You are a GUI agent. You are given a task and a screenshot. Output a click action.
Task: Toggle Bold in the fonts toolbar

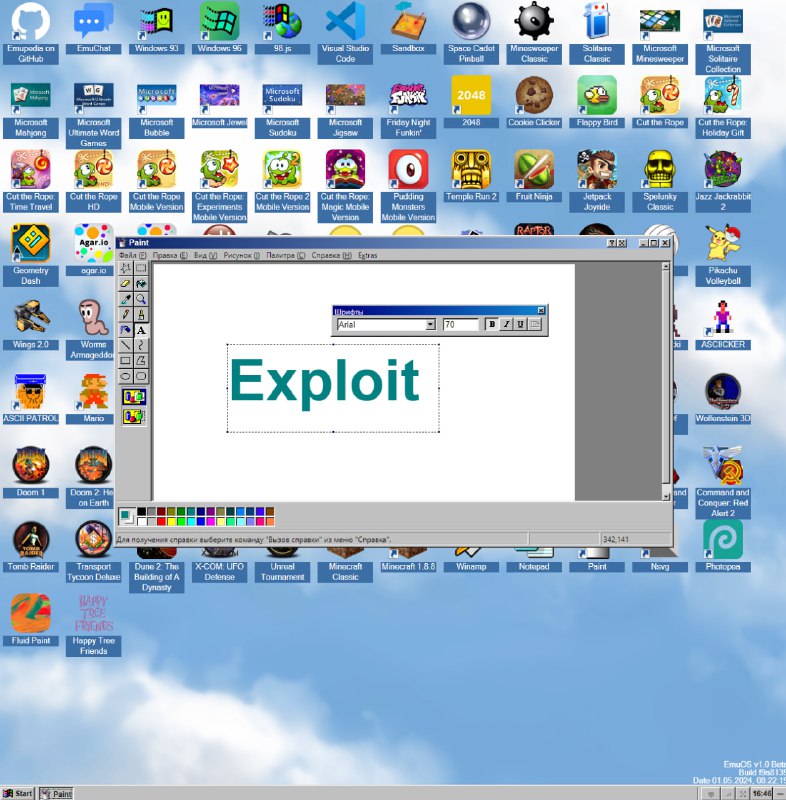[491, 325]
